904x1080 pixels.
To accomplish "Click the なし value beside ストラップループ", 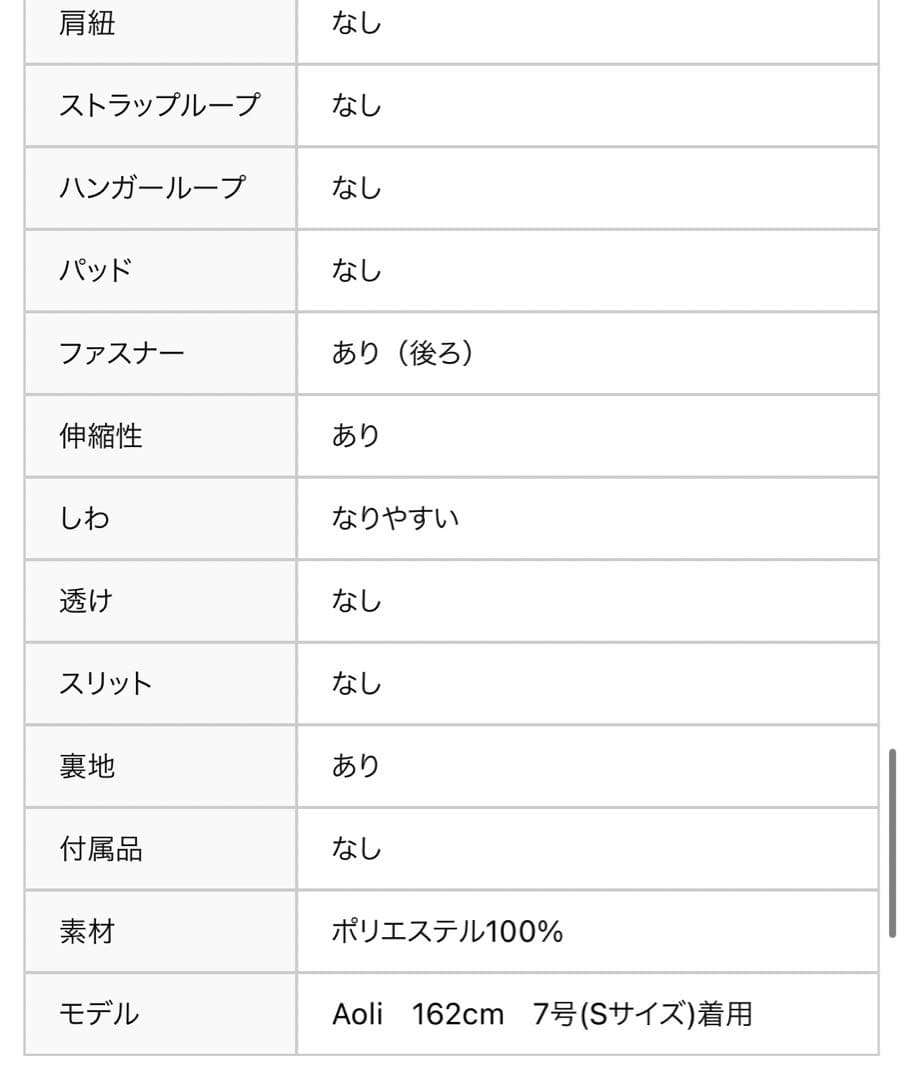I will pyautogui.click(x=357, y=105).
